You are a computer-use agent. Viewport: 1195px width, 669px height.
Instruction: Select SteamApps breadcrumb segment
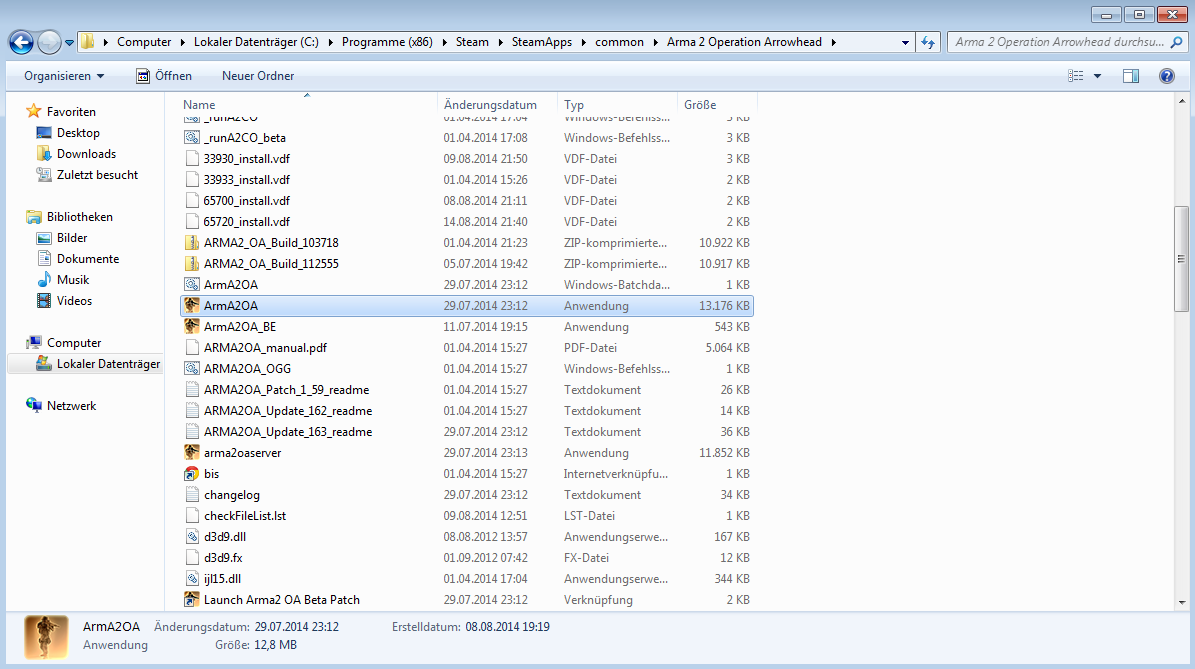point(542,42)
